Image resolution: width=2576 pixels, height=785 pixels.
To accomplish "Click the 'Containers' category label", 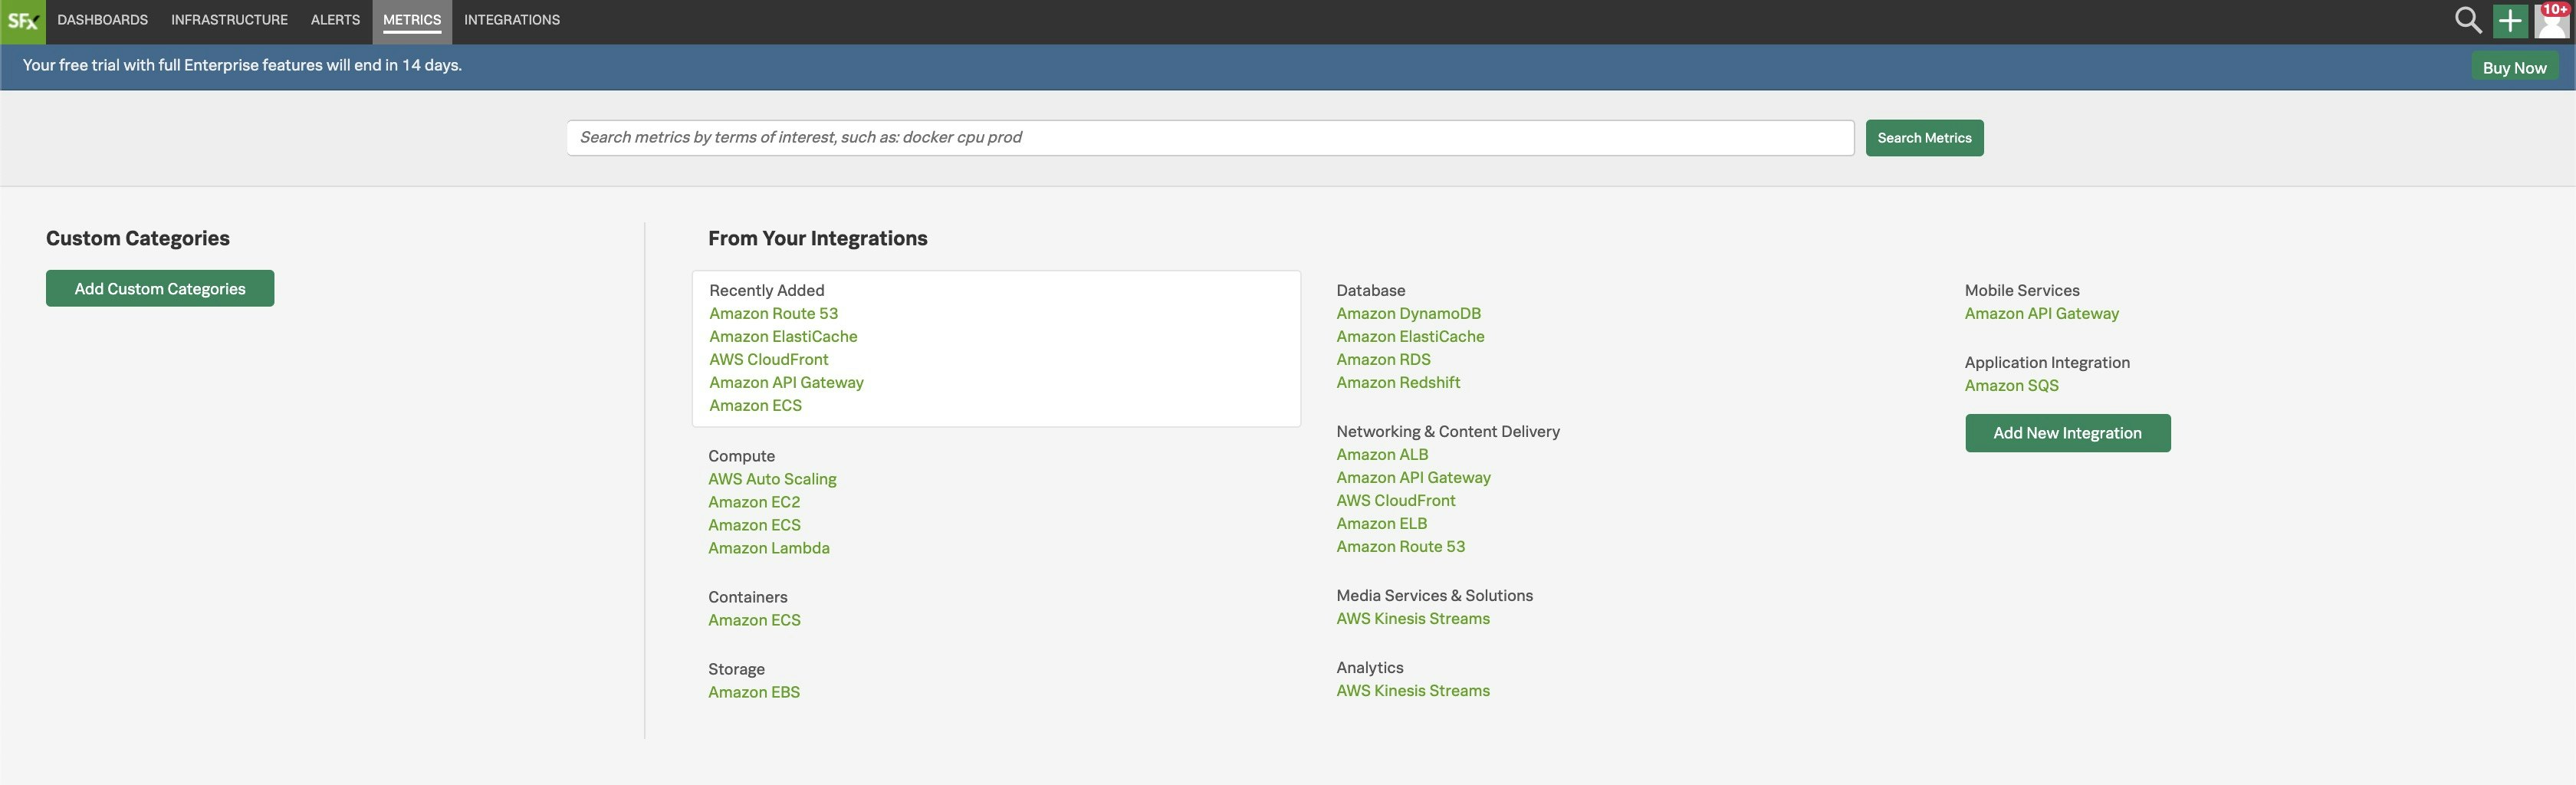I will click(748, 597).
